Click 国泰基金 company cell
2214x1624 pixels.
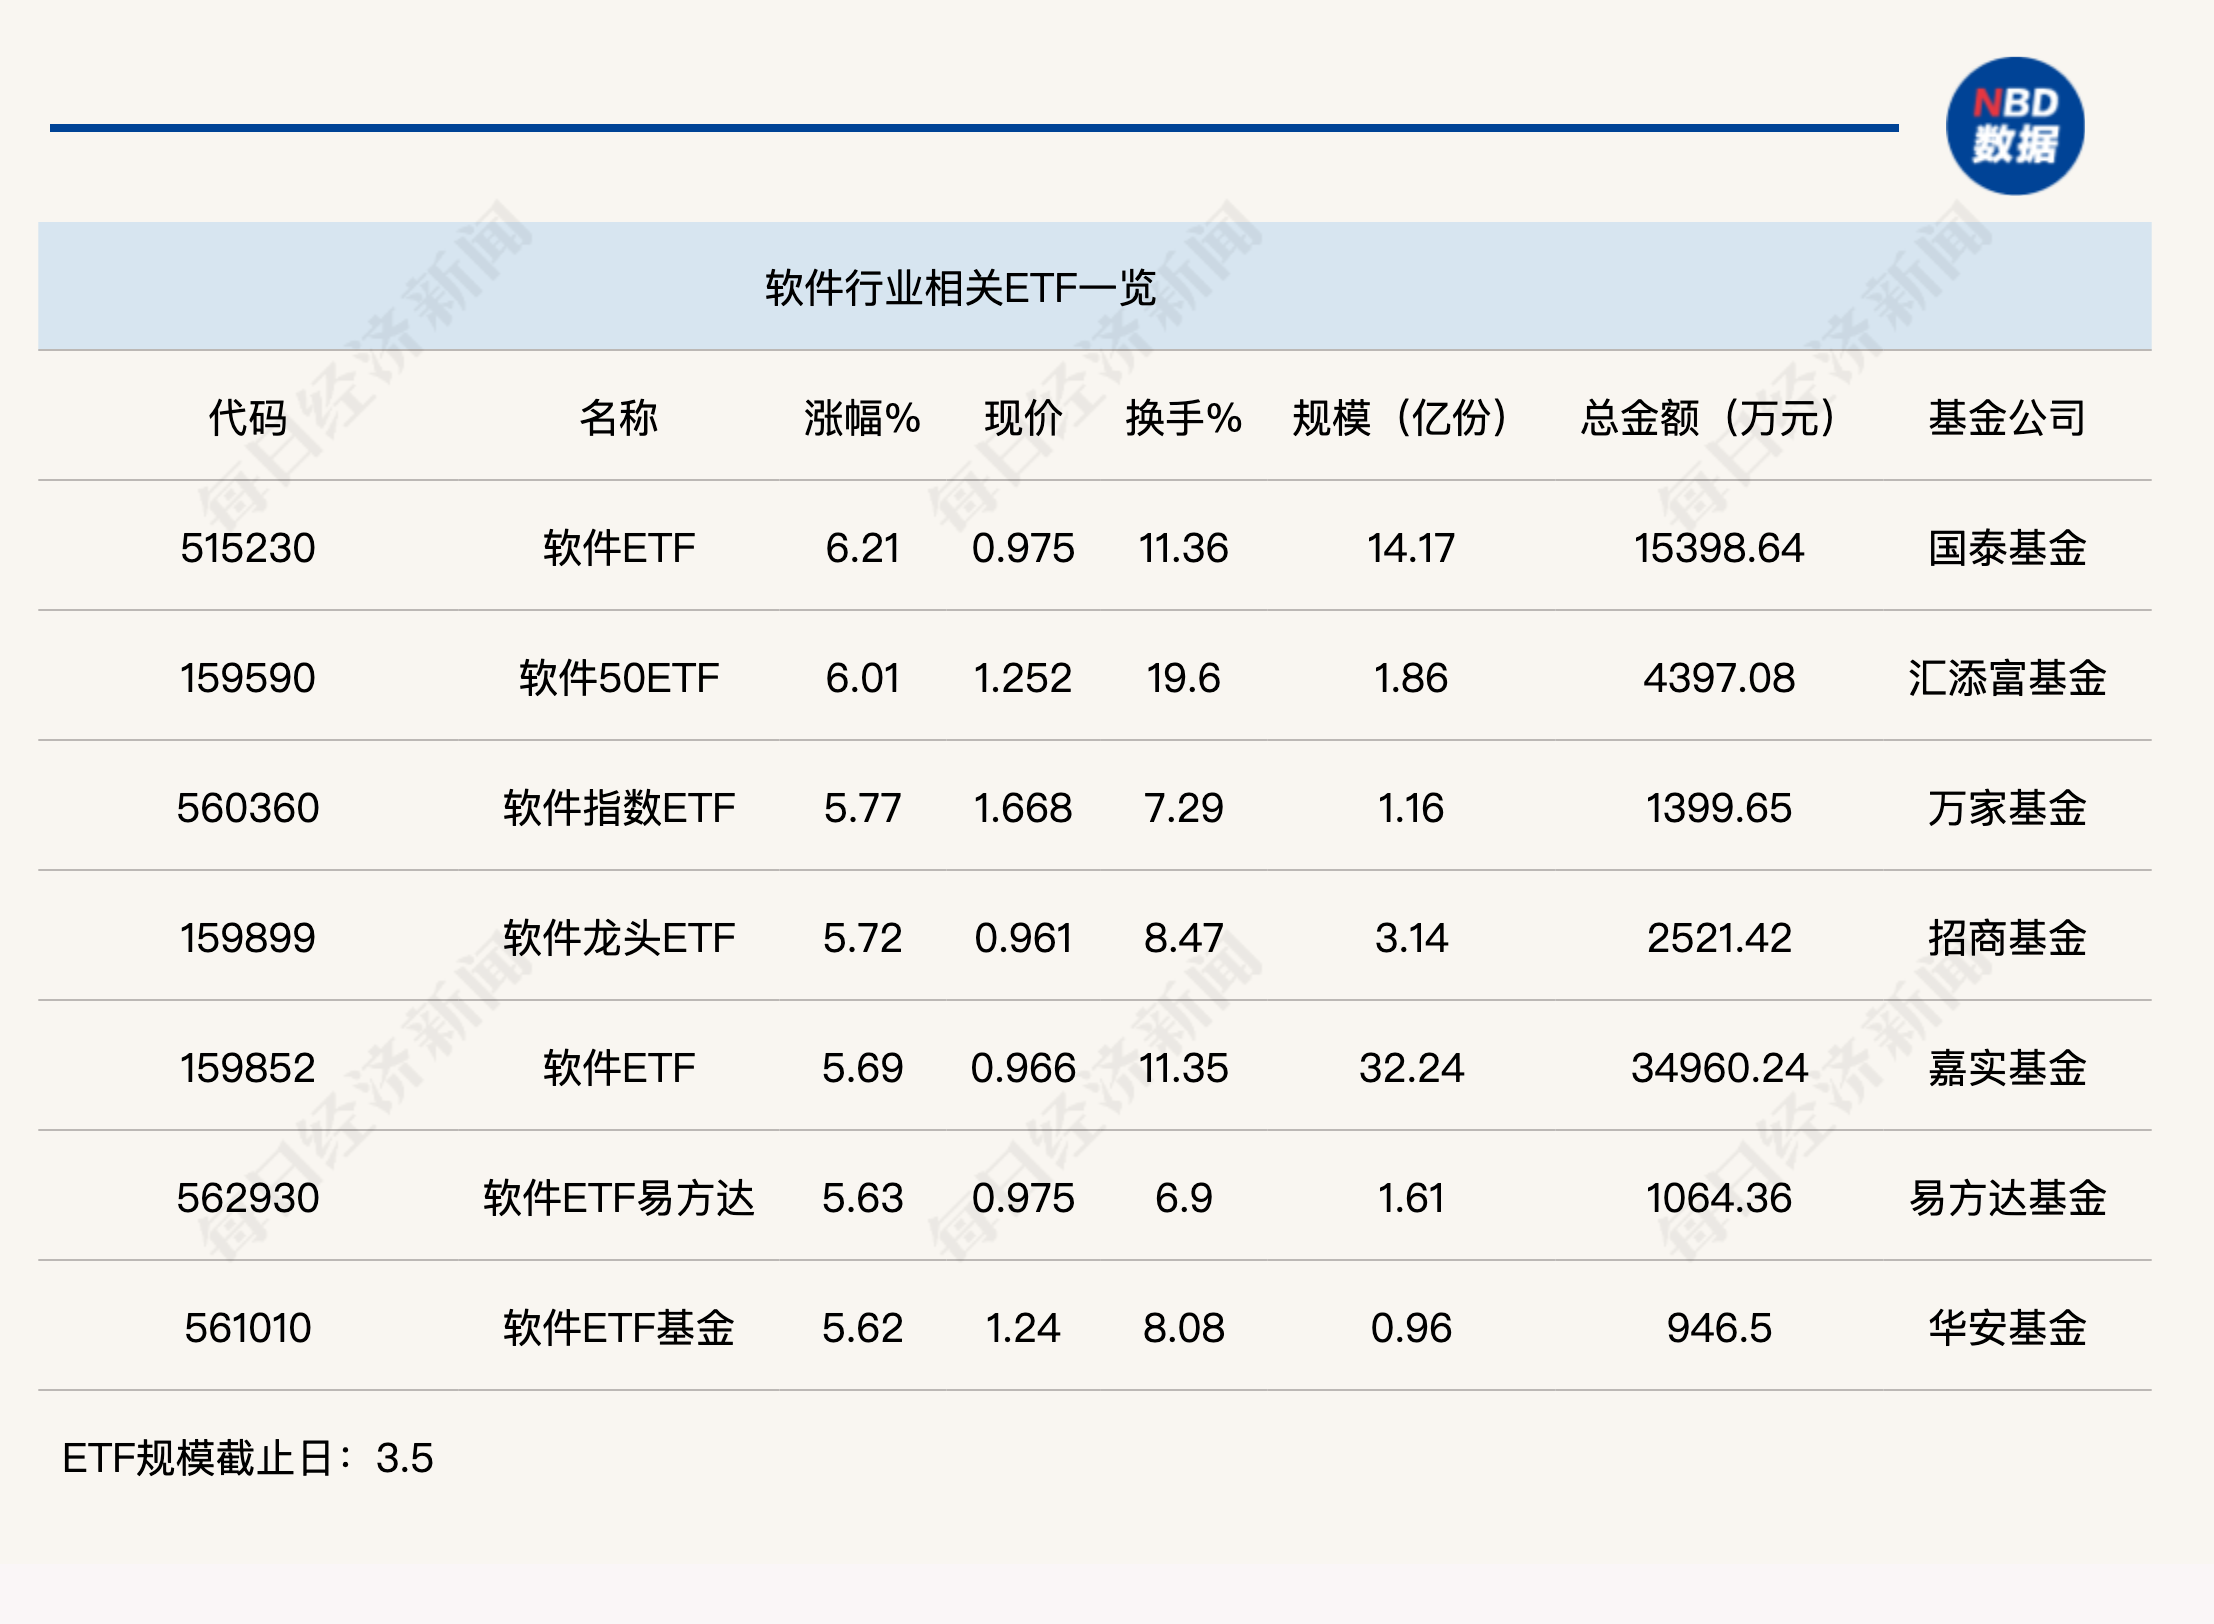coord(2006,548)
